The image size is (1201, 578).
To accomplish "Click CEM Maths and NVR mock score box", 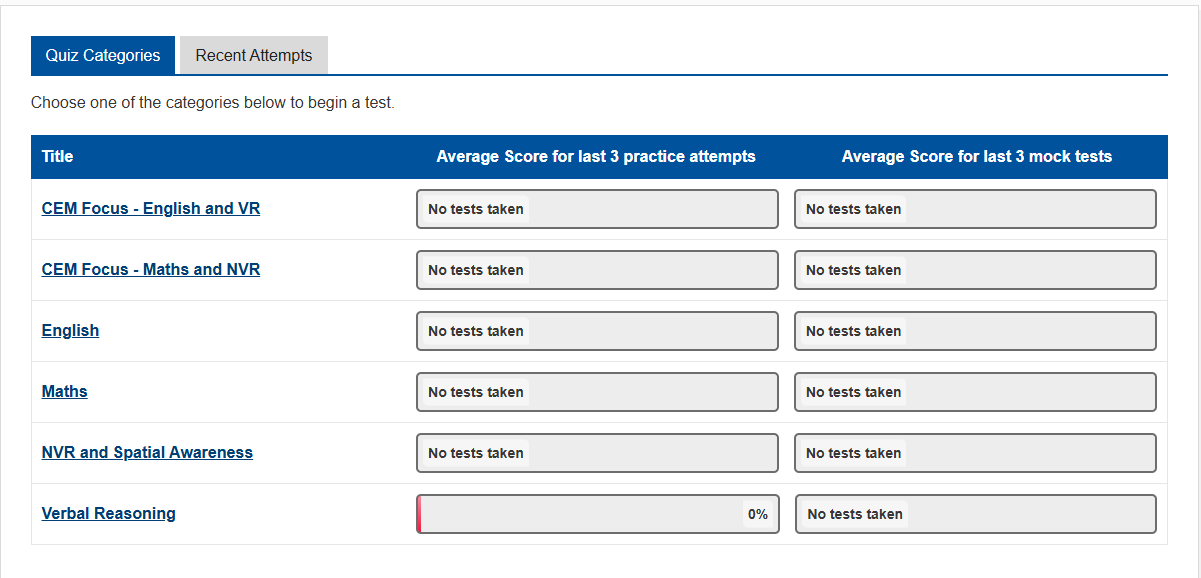I will pos(975,270).
